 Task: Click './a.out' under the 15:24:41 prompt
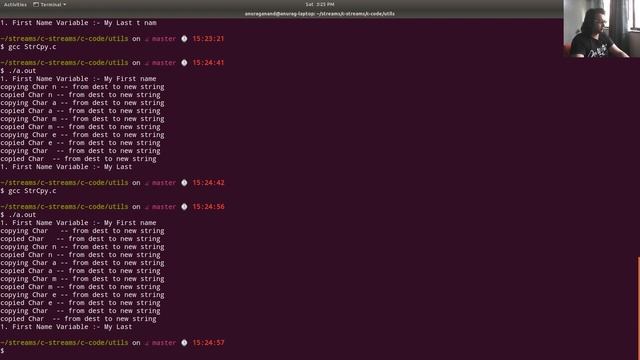(22, 71)
